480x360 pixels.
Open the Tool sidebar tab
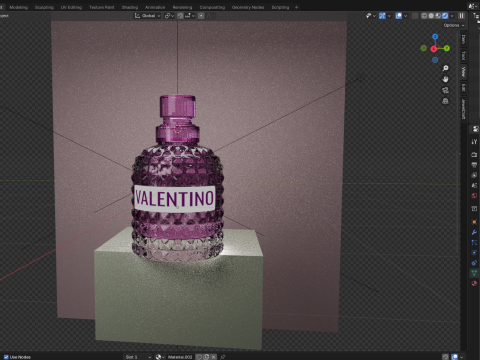pos(463,55)
